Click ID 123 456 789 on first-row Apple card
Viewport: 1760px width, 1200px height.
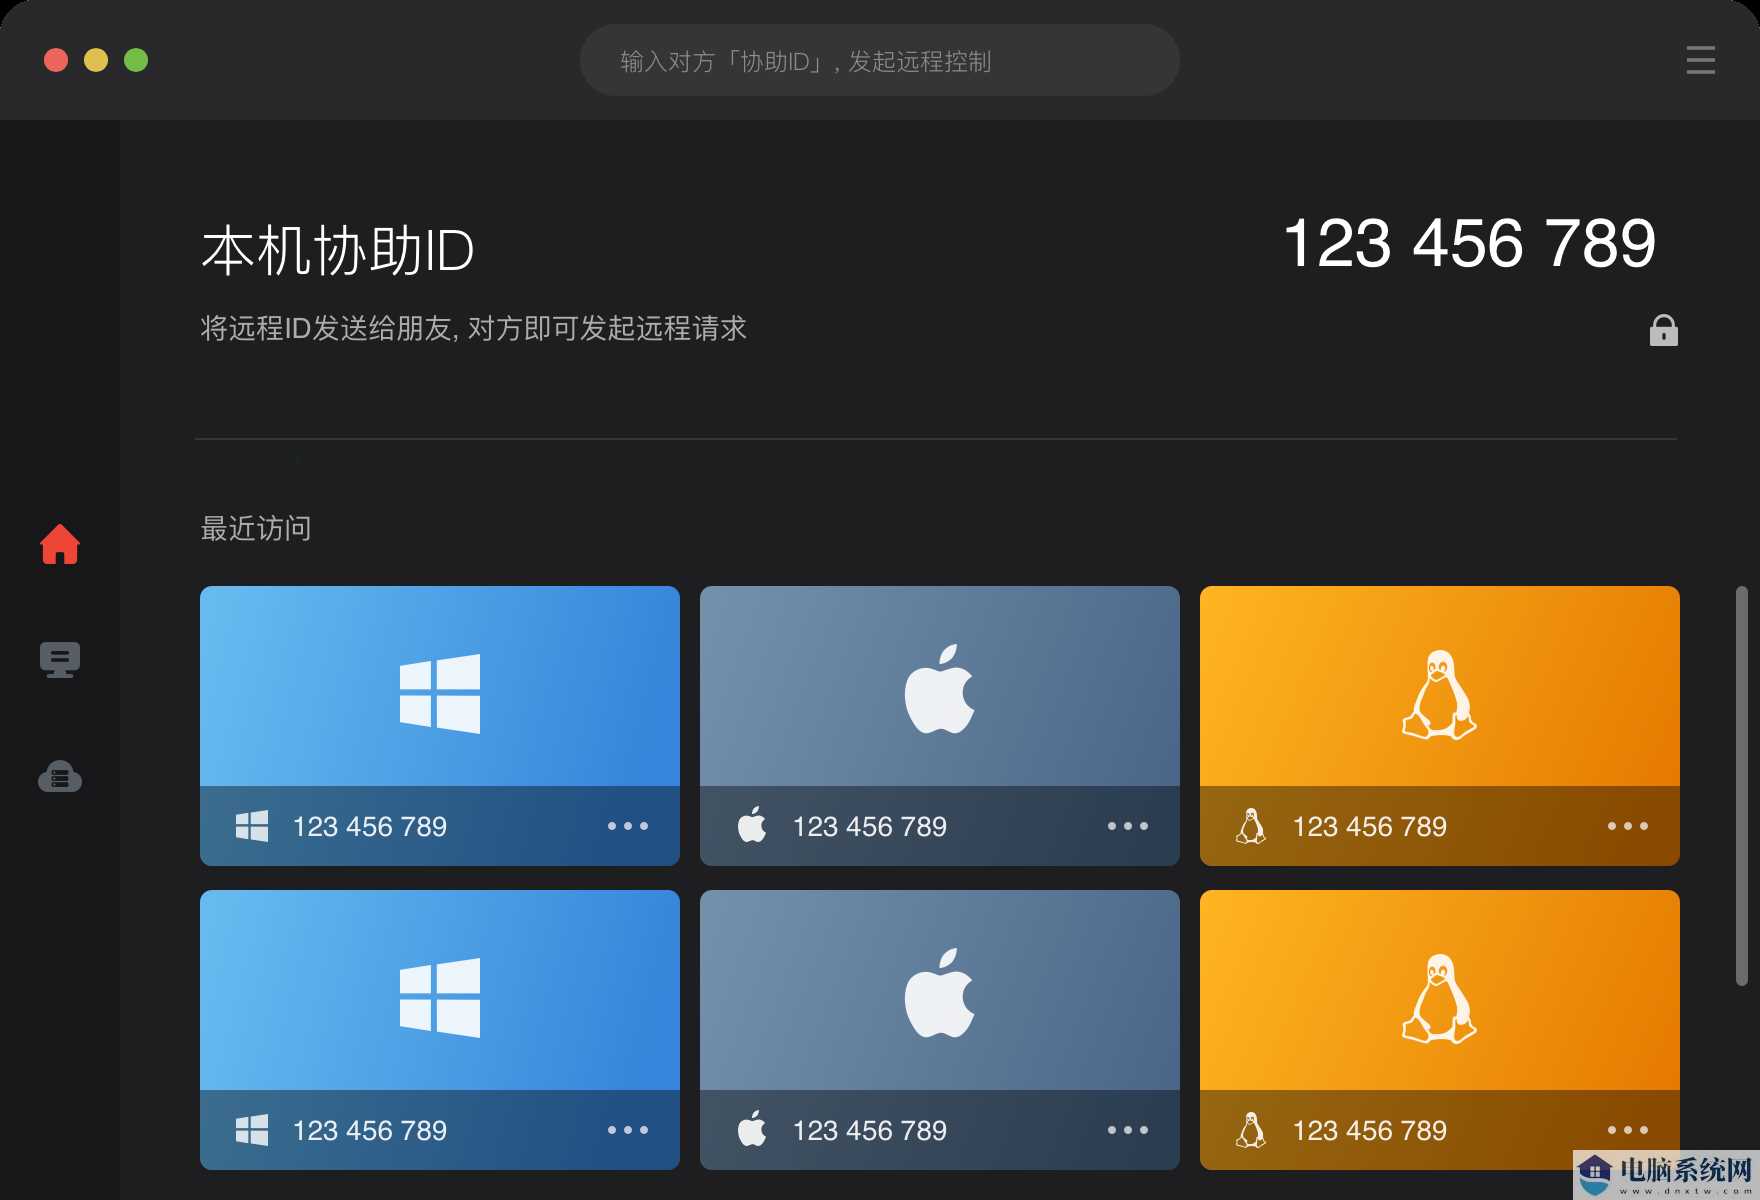tap(870, 827)
